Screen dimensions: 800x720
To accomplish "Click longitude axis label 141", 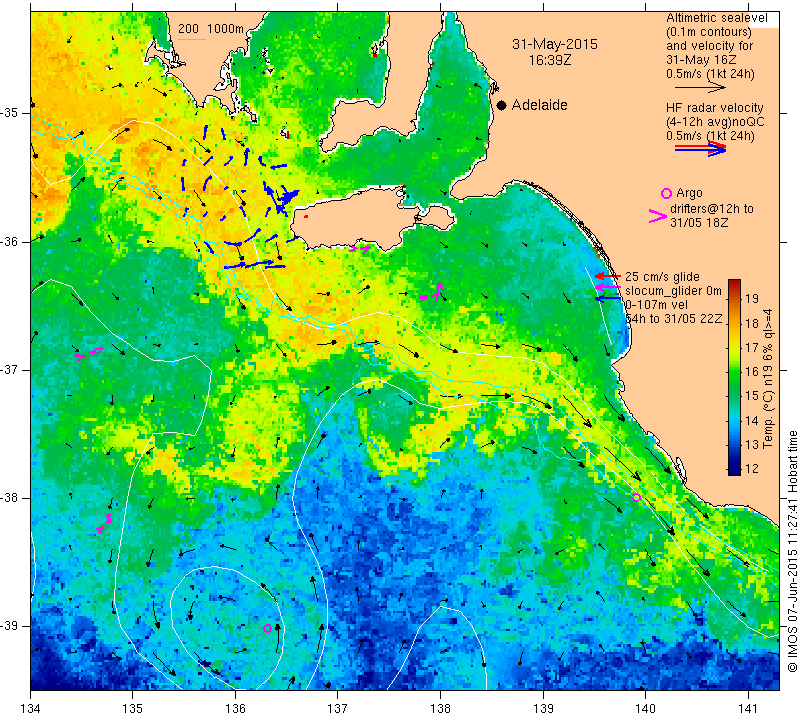I will 748,709.
